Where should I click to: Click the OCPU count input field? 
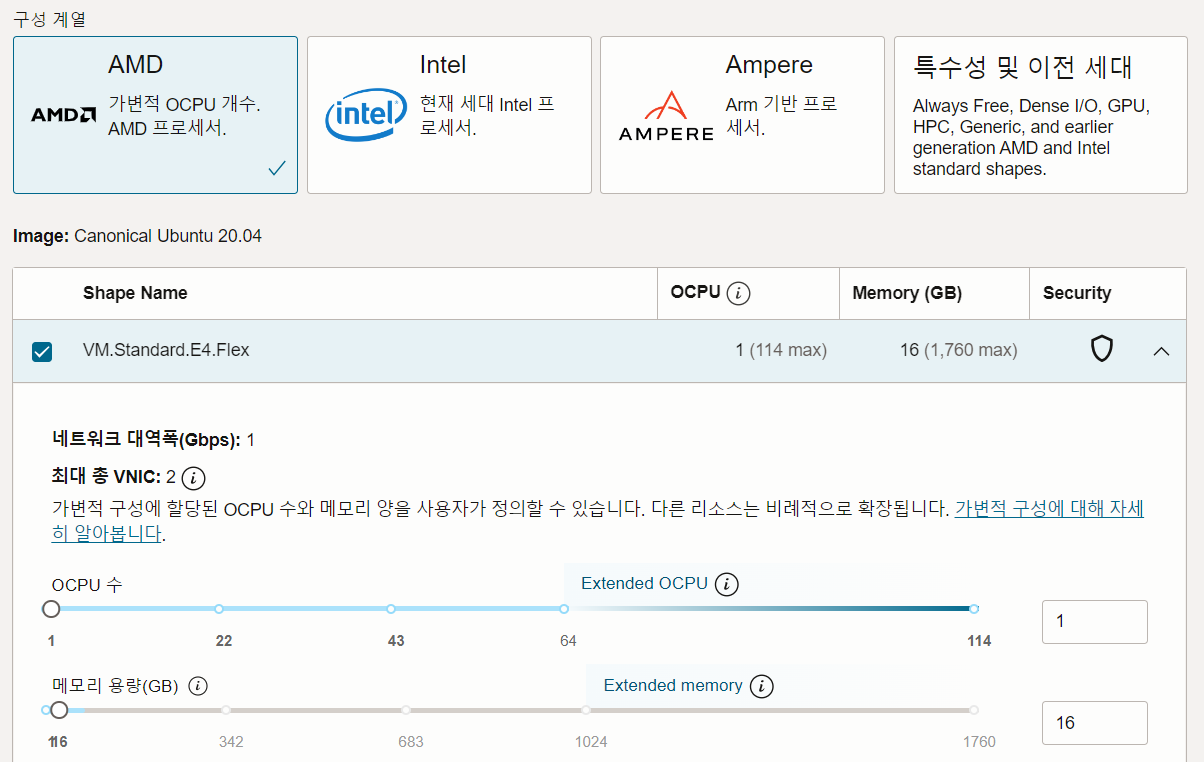click(x=1095, y=622)
